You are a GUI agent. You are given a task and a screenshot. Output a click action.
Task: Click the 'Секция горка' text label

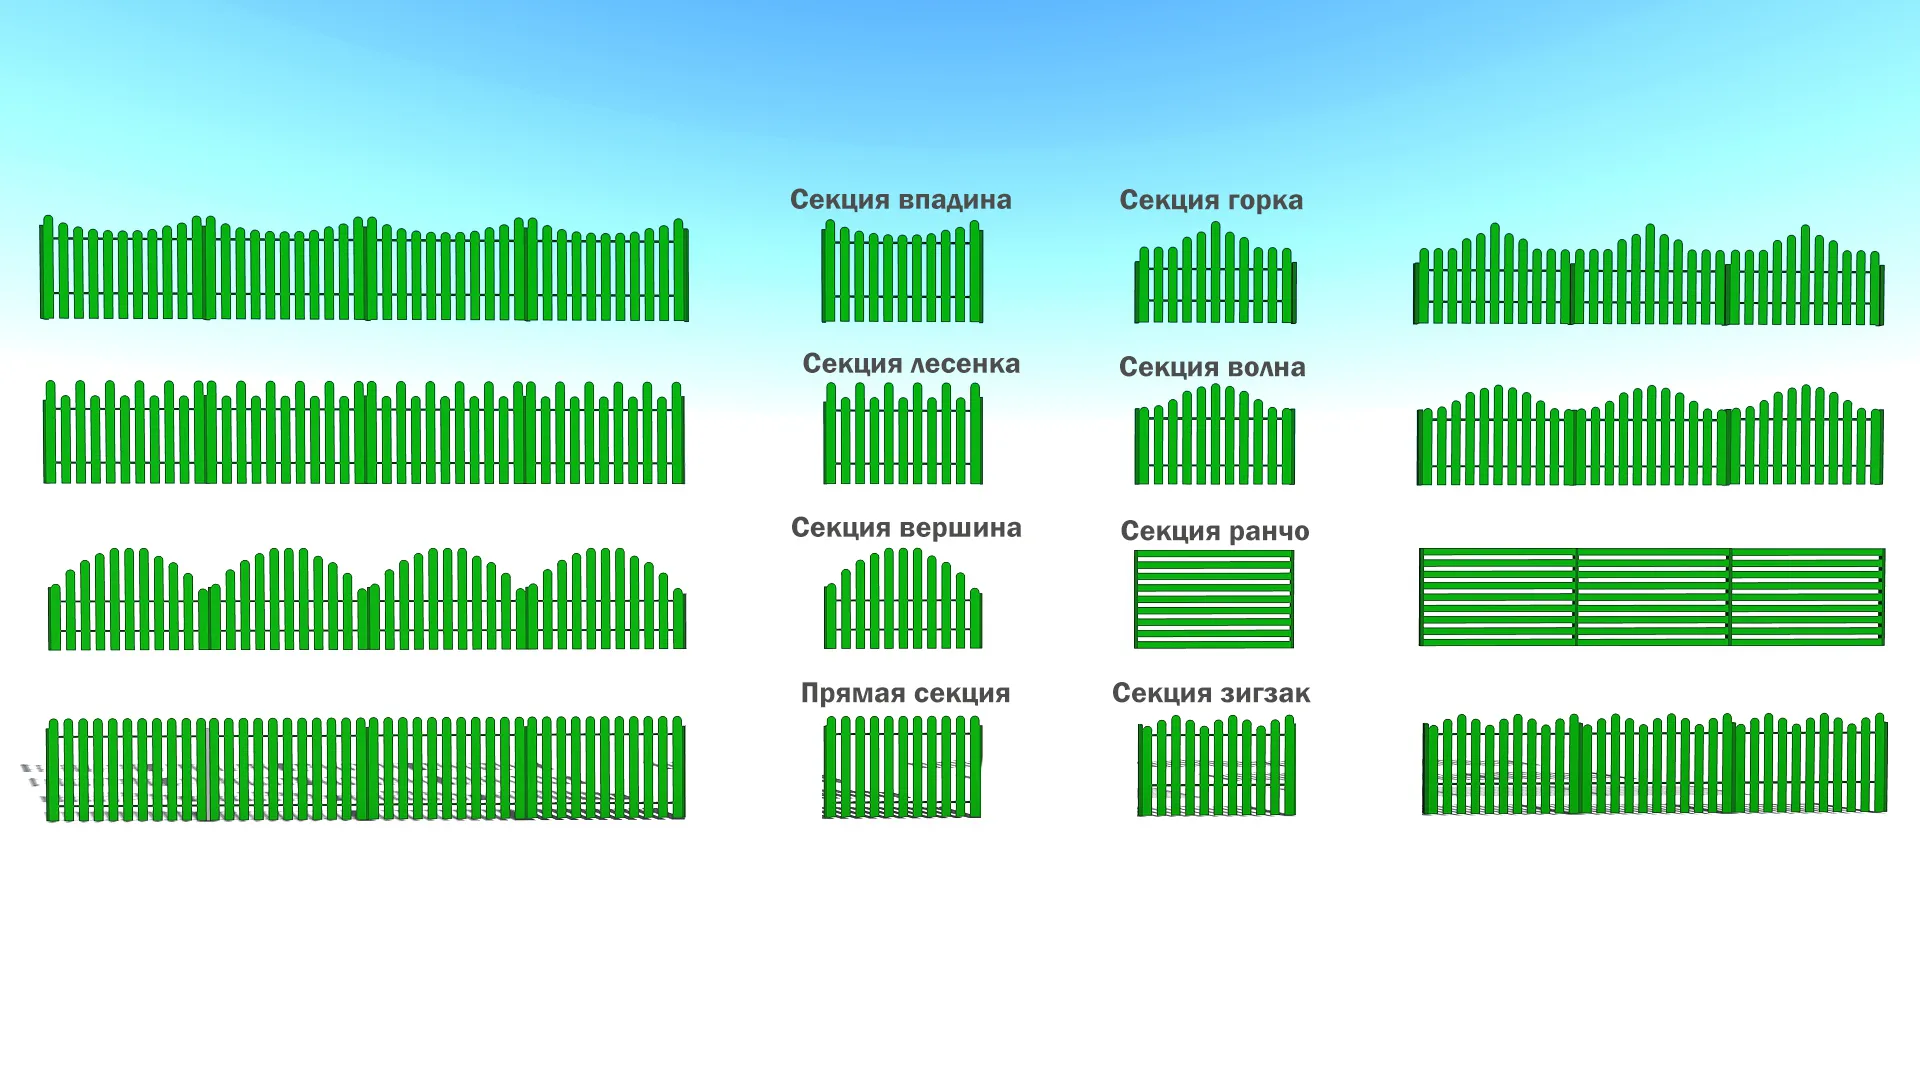point(1210,200)
